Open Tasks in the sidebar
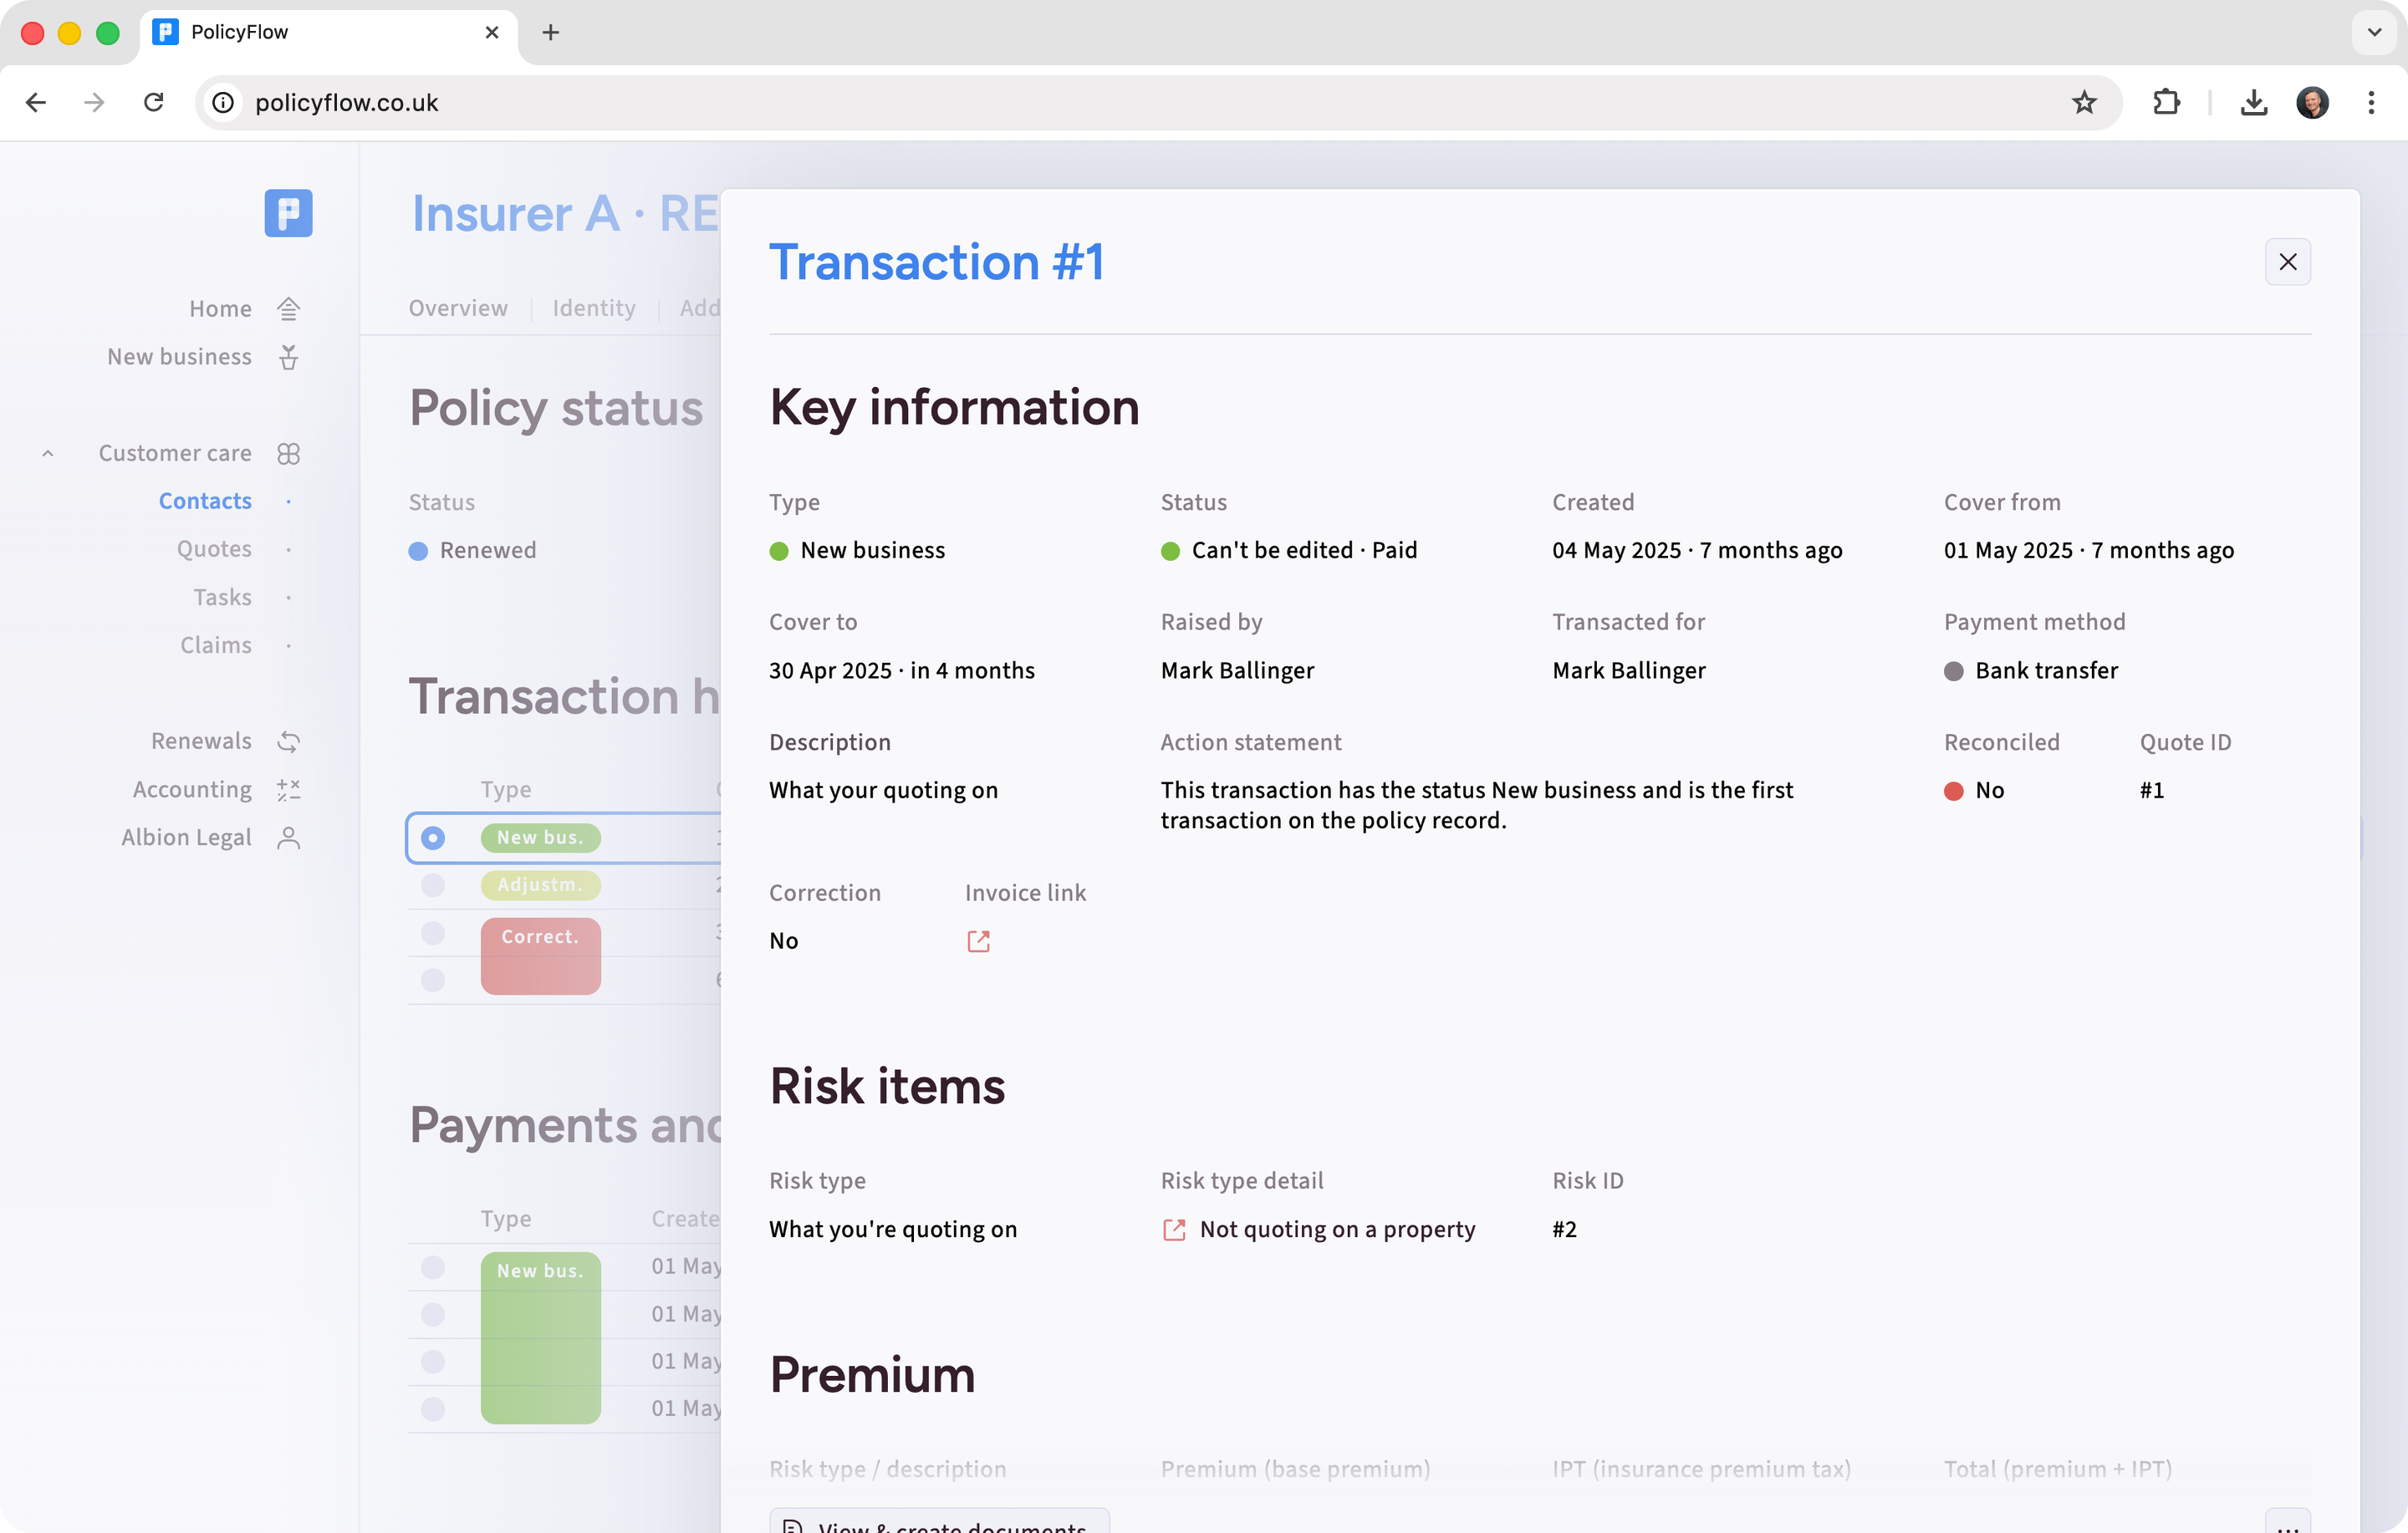This screenshot has width=2408, height=1533. [x=222, y=597]
